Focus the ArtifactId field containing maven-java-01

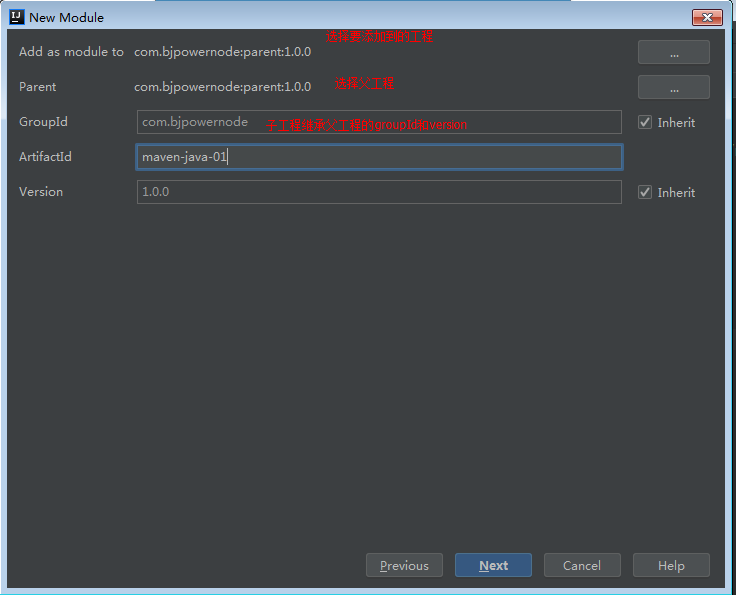pos(379,157)
